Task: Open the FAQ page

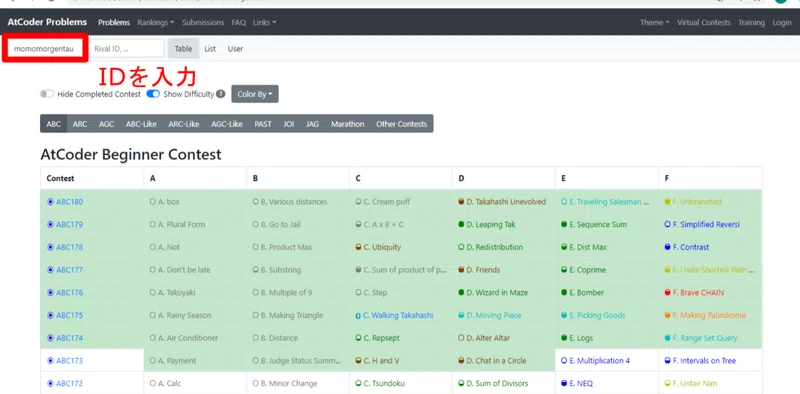Action: 239,22
